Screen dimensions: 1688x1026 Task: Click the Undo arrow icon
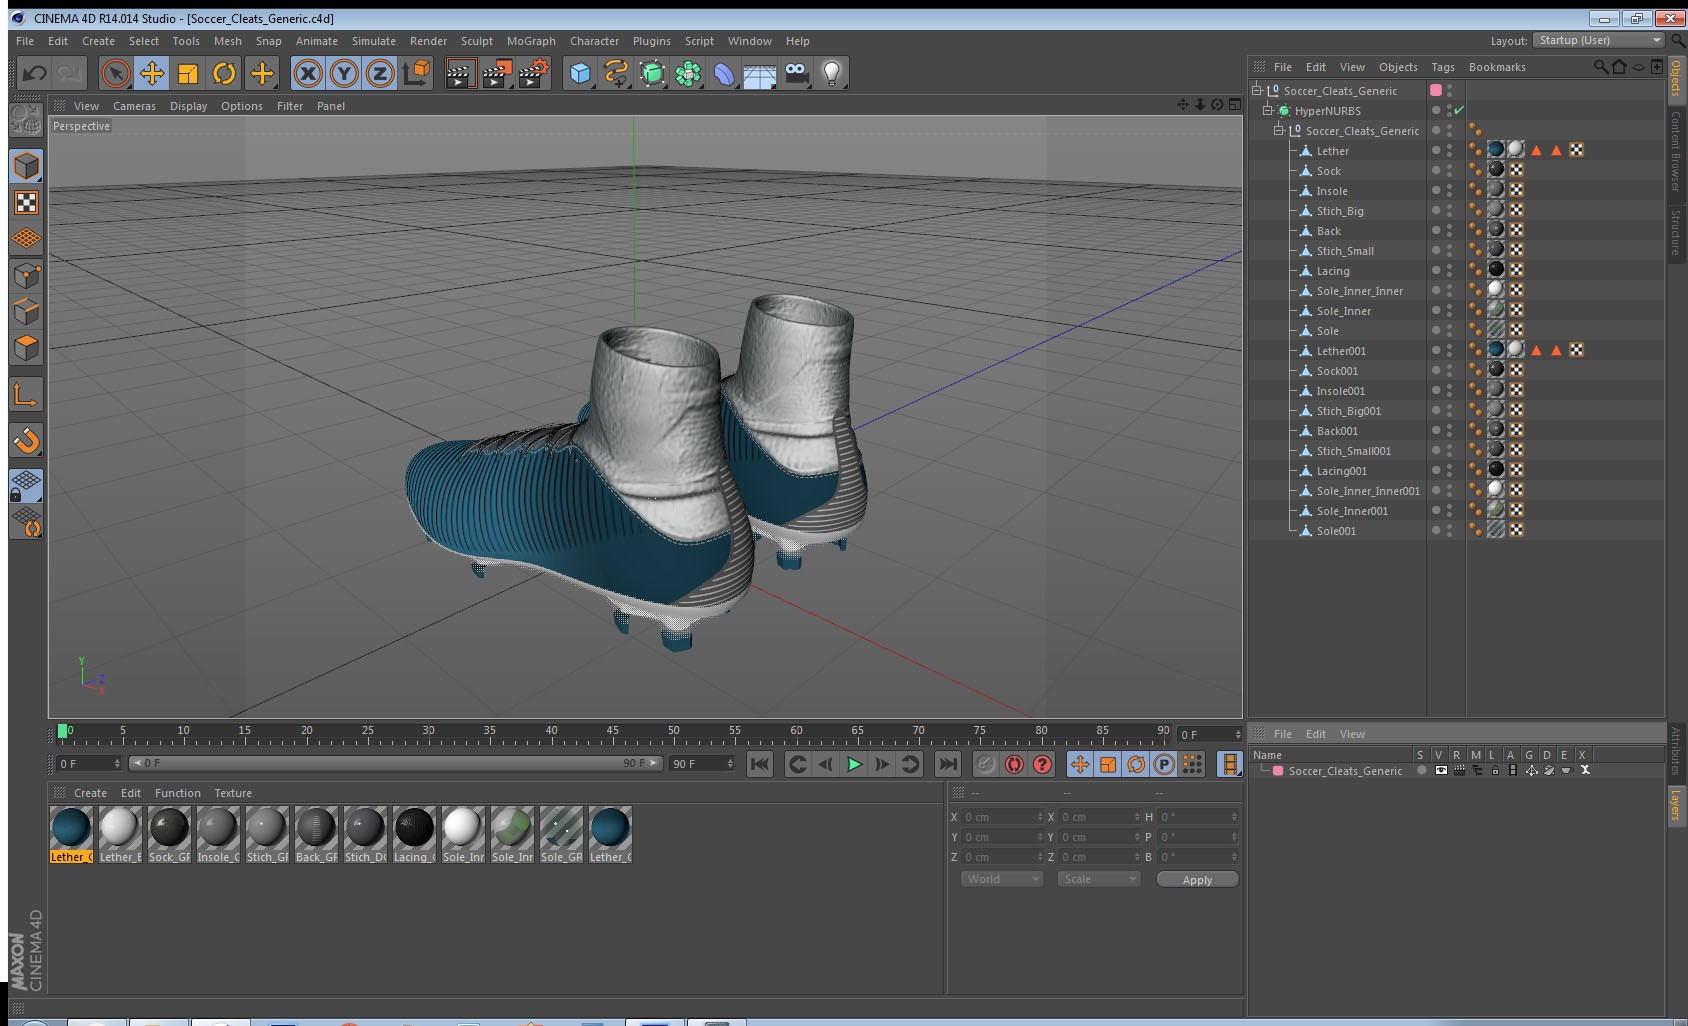coord(34,73)
